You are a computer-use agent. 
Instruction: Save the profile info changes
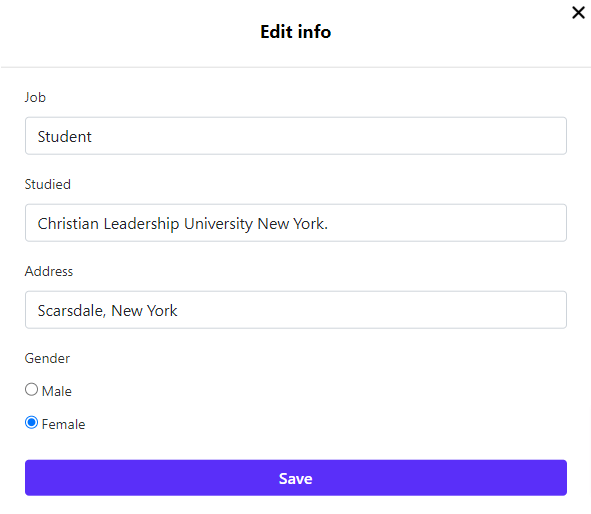[x=296, y=478]
